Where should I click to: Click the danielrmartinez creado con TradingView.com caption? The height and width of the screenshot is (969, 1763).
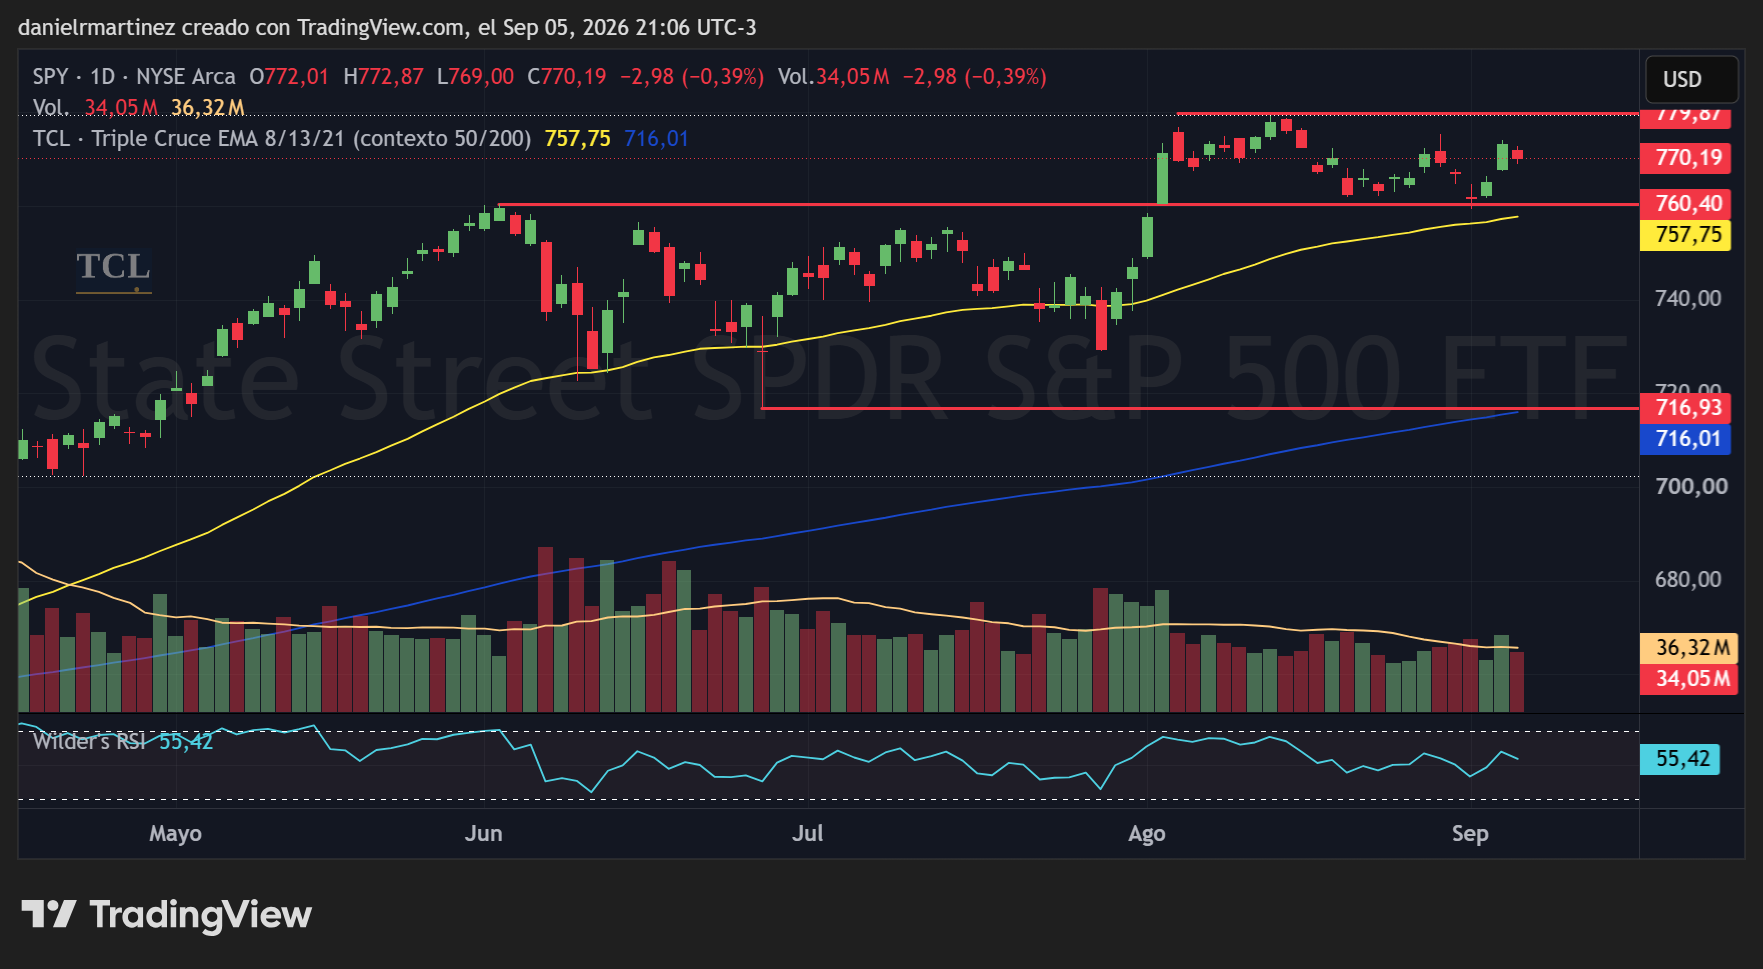pyautogui.click(x=387, y=28)
